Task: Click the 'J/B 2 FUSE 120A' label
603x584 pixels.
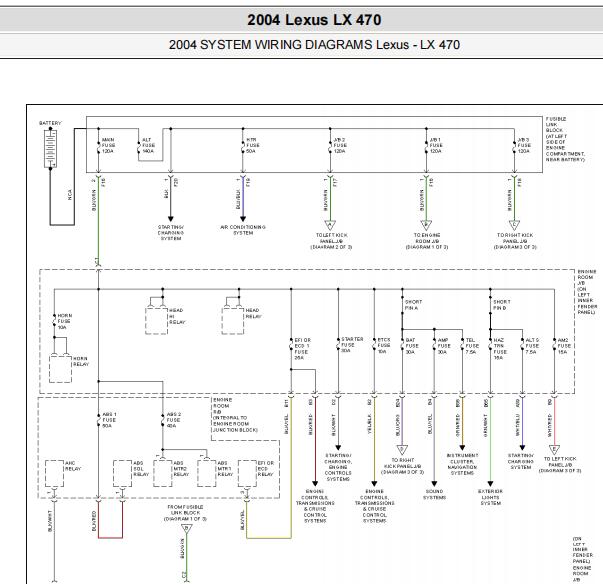Action: click(340, 145)
